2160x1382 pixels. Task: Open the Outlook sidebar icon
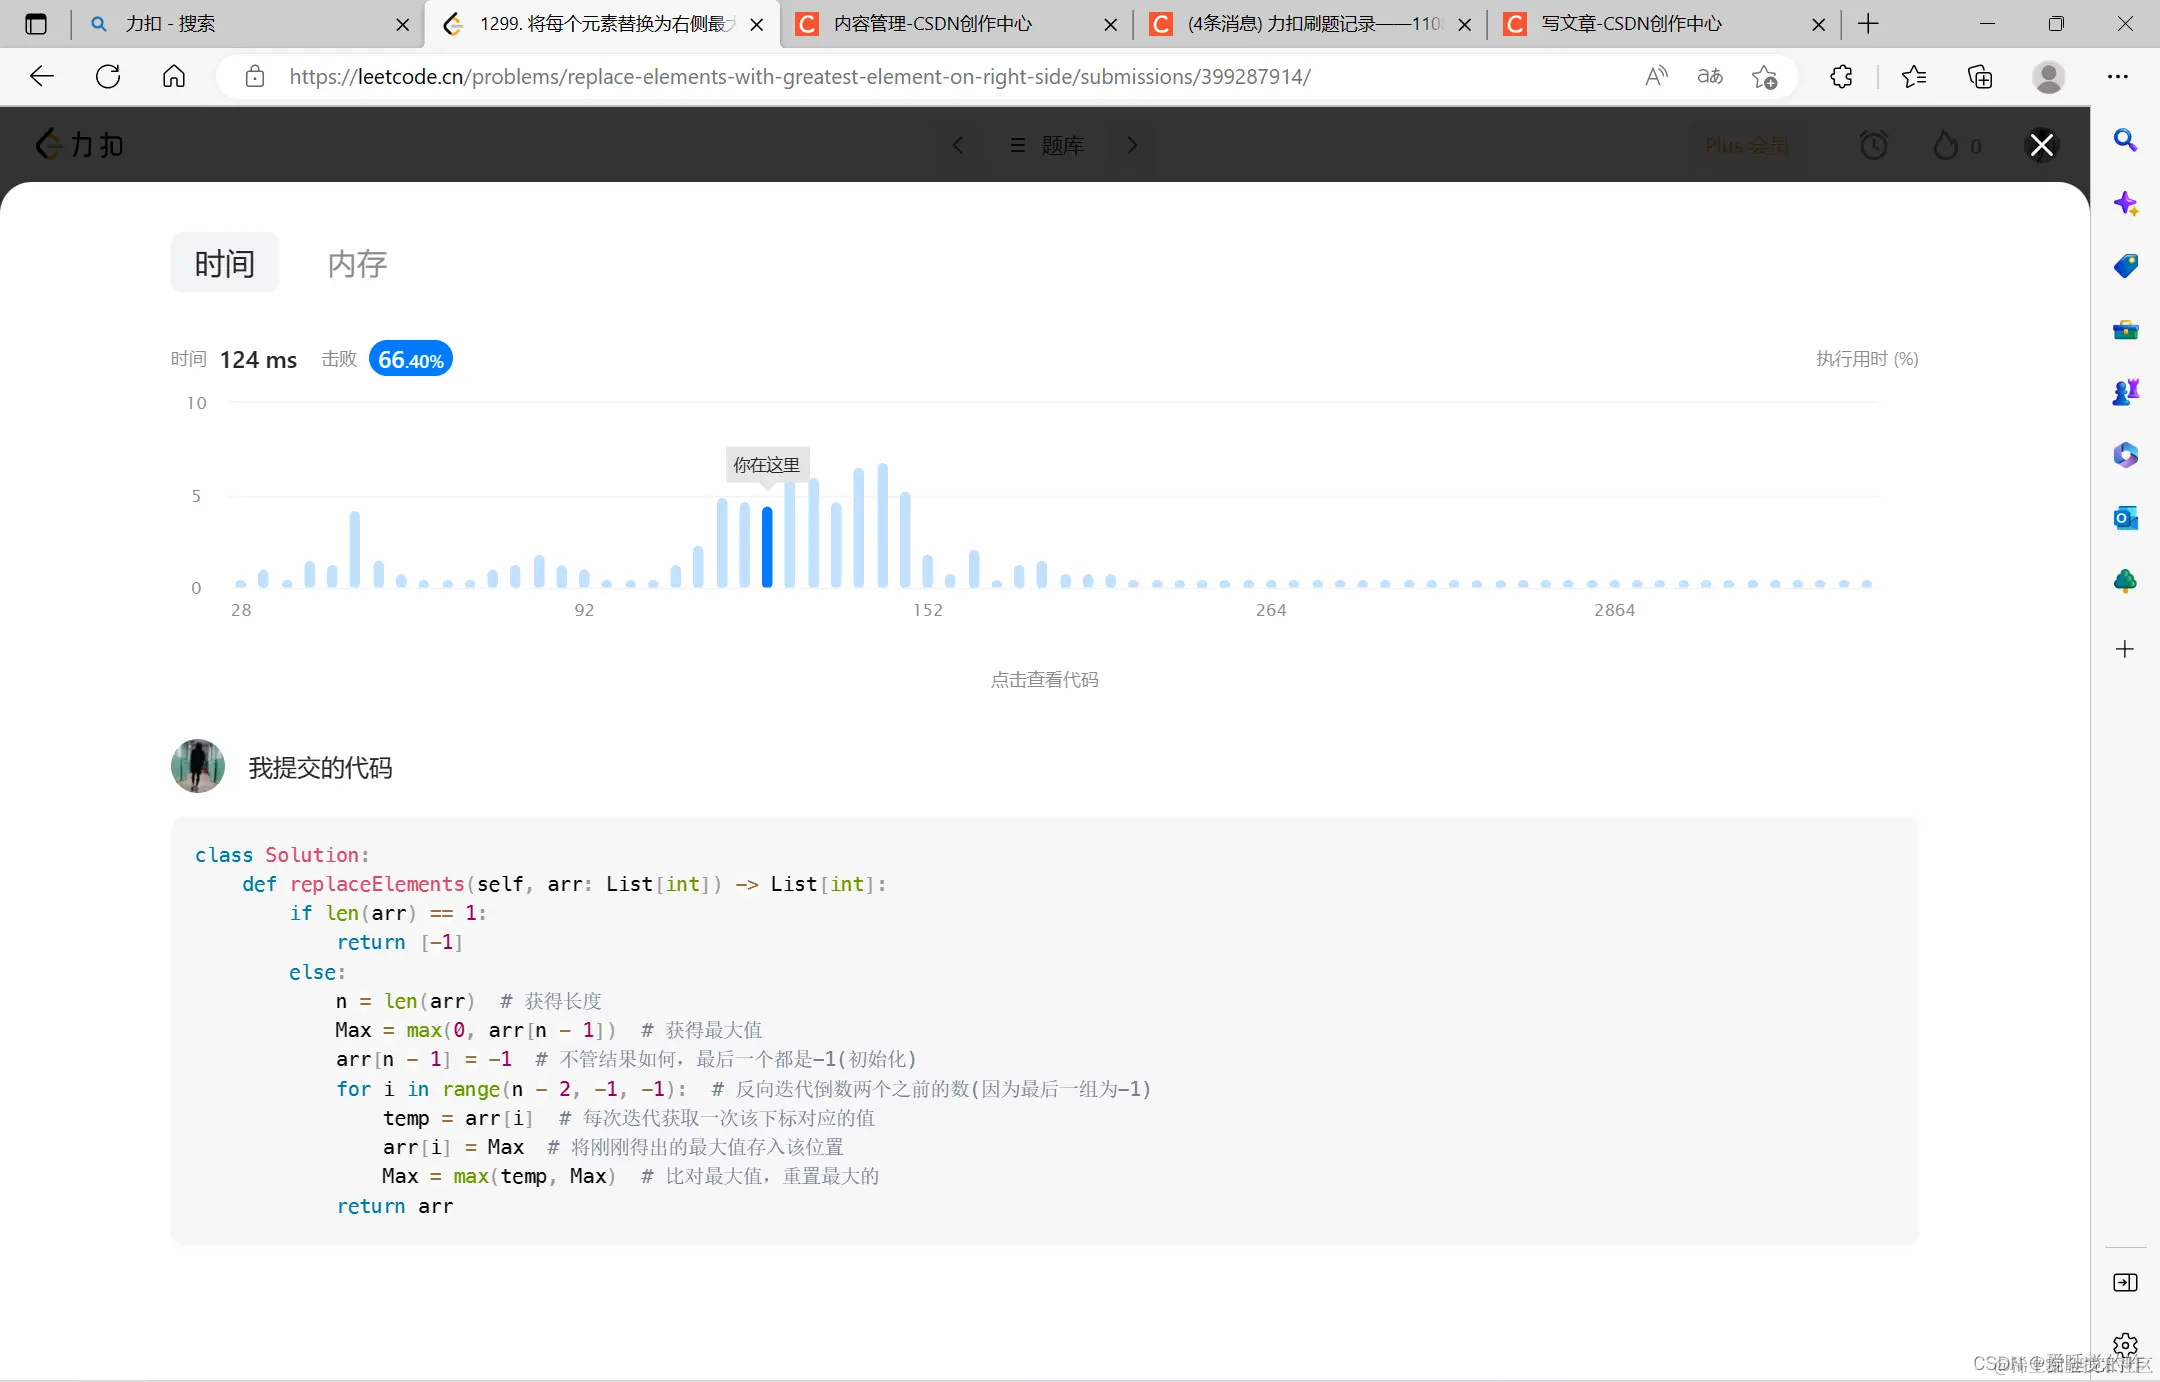click(x=2125, y=518)
